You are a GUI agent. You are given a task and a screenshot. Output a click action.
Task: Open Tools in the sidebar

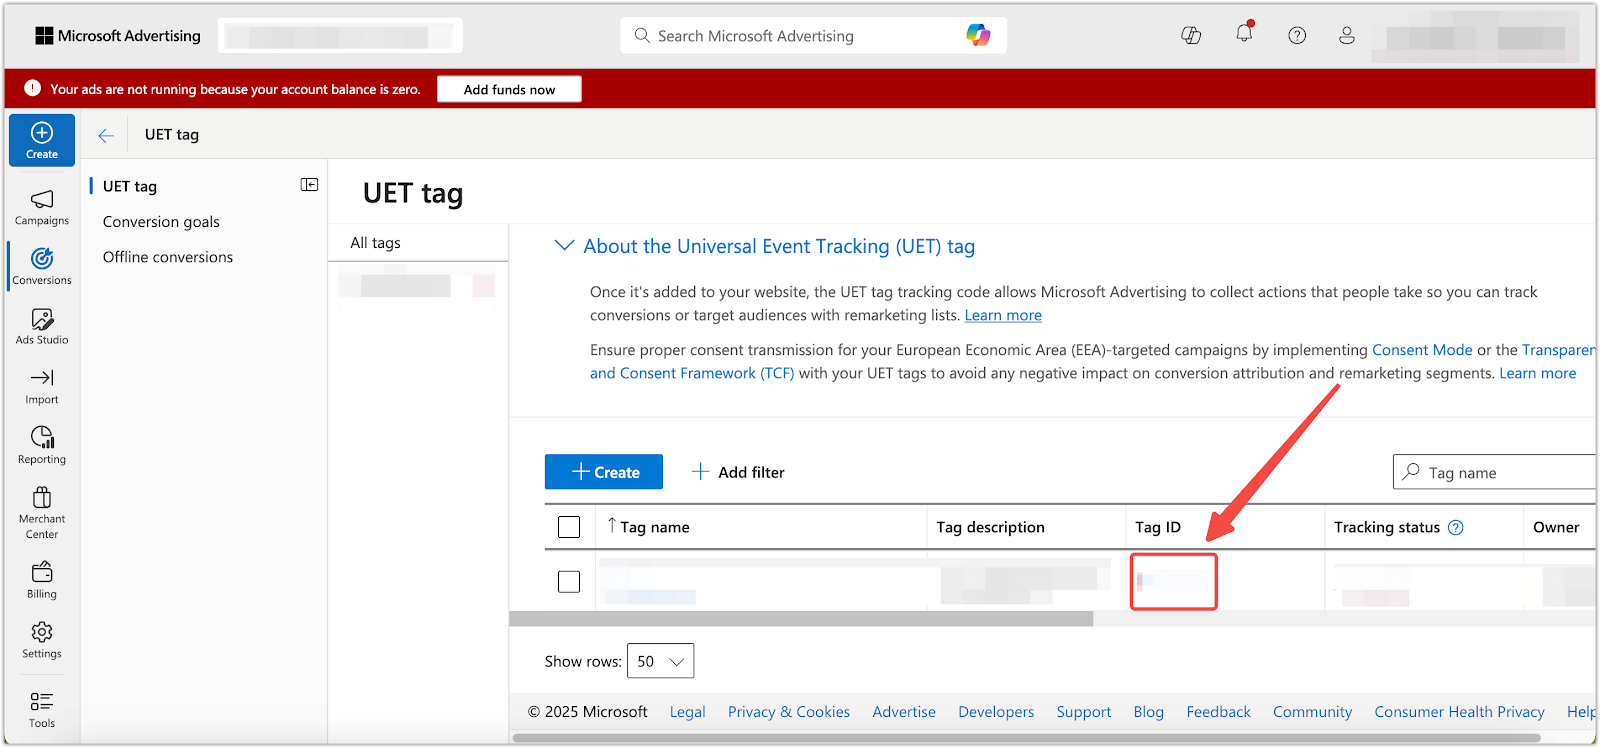coord(42,710)
